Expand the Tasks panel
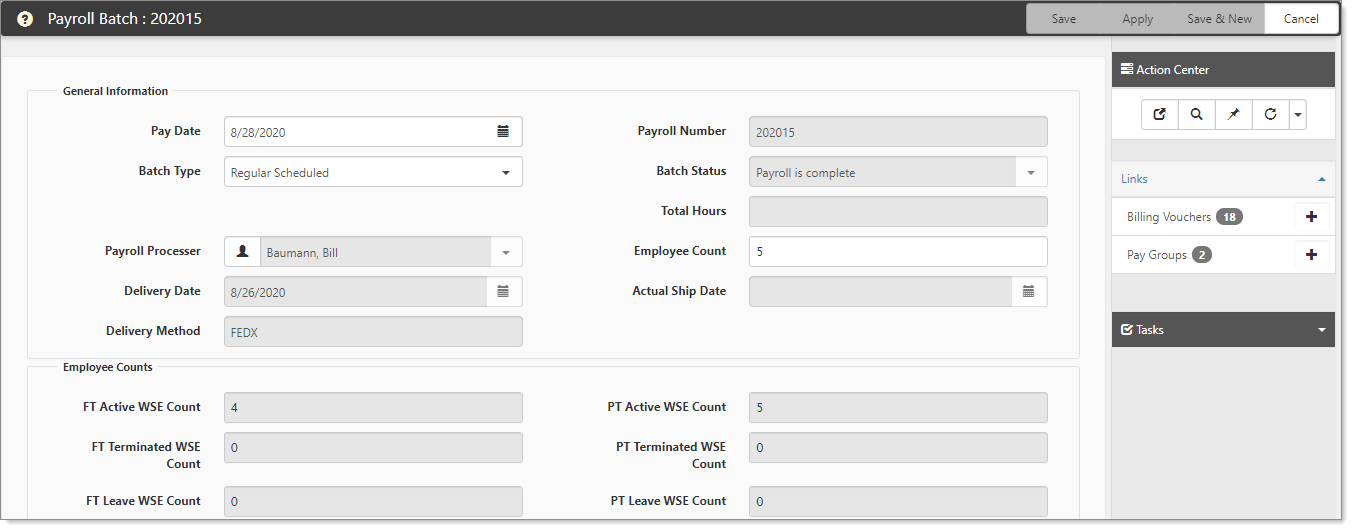 coord(1322,330)
